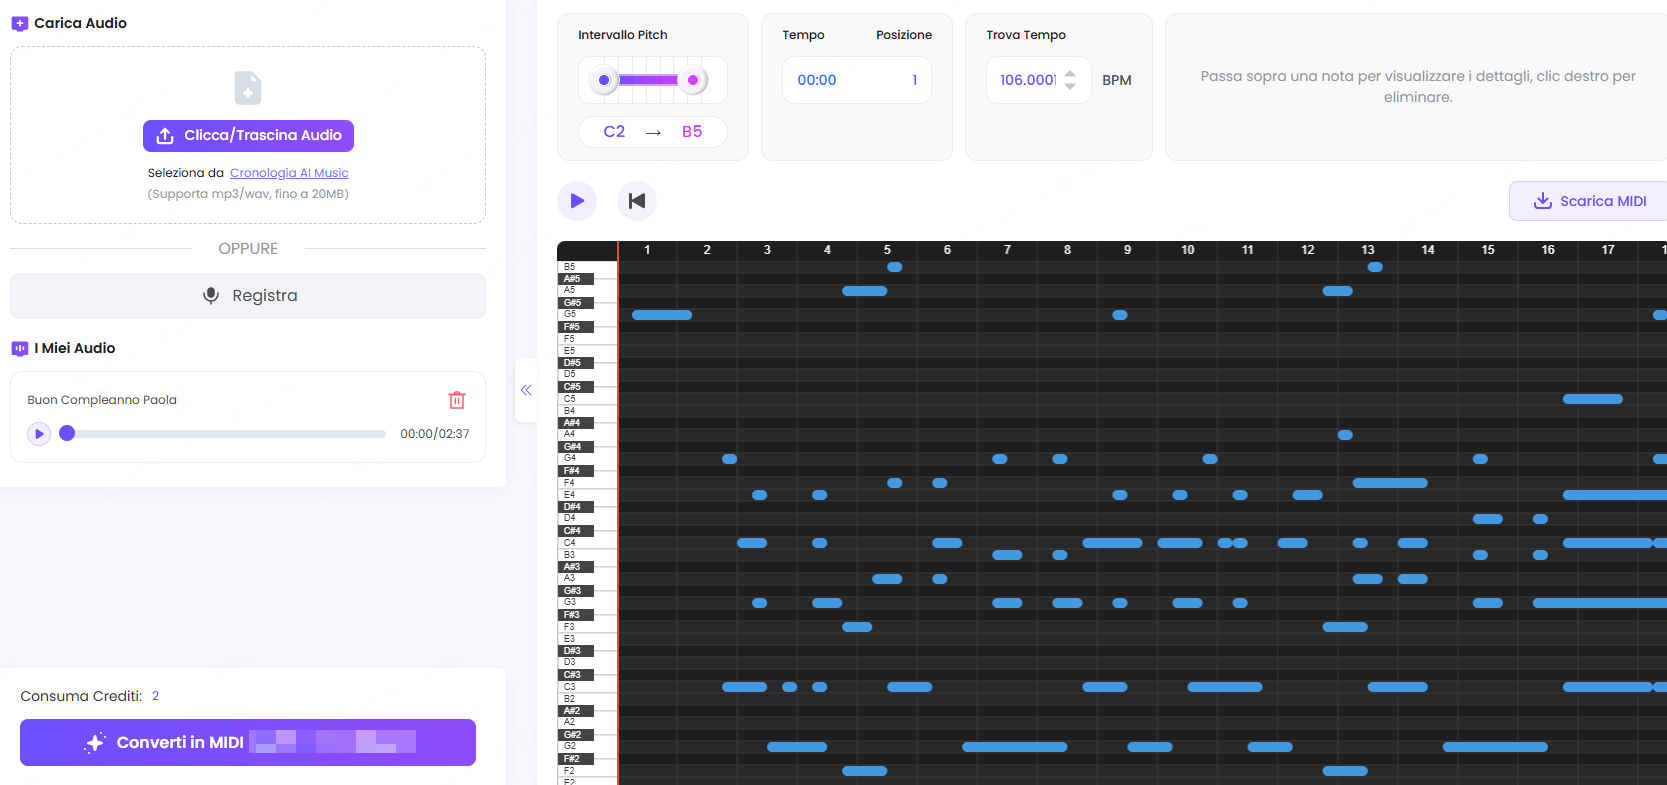Screen dimensions: 1667x785
Task: Start recording with the Registra button
Action: coord(248,296)
